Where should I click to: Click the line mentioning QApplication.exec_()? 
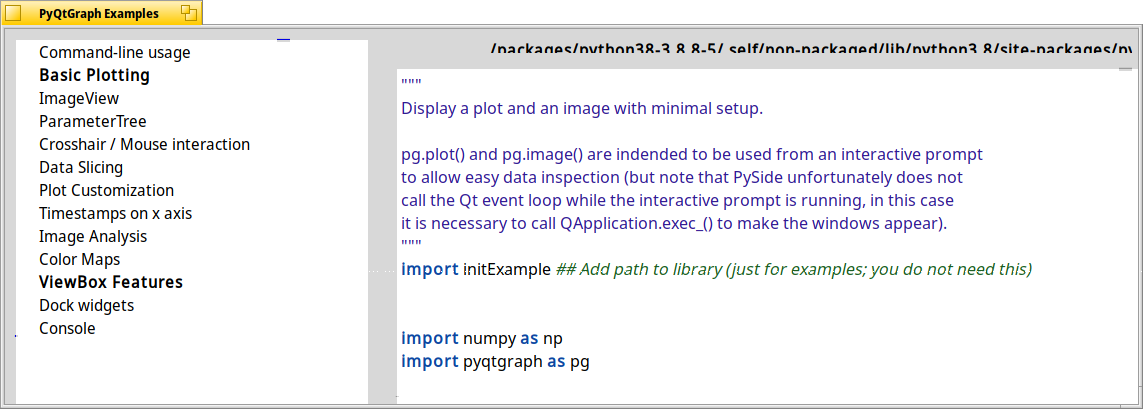[674, 224]
